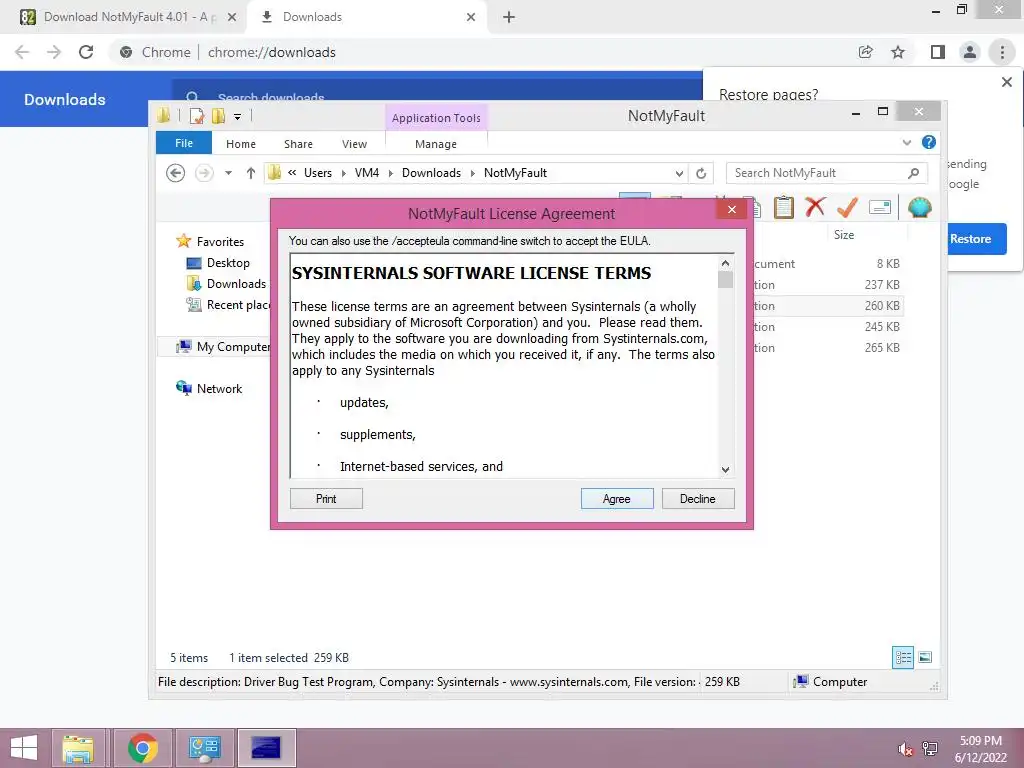Select Downloads in the navigation pane
This screenshot has height=768, width=1024.
click(x=236, y=283)
